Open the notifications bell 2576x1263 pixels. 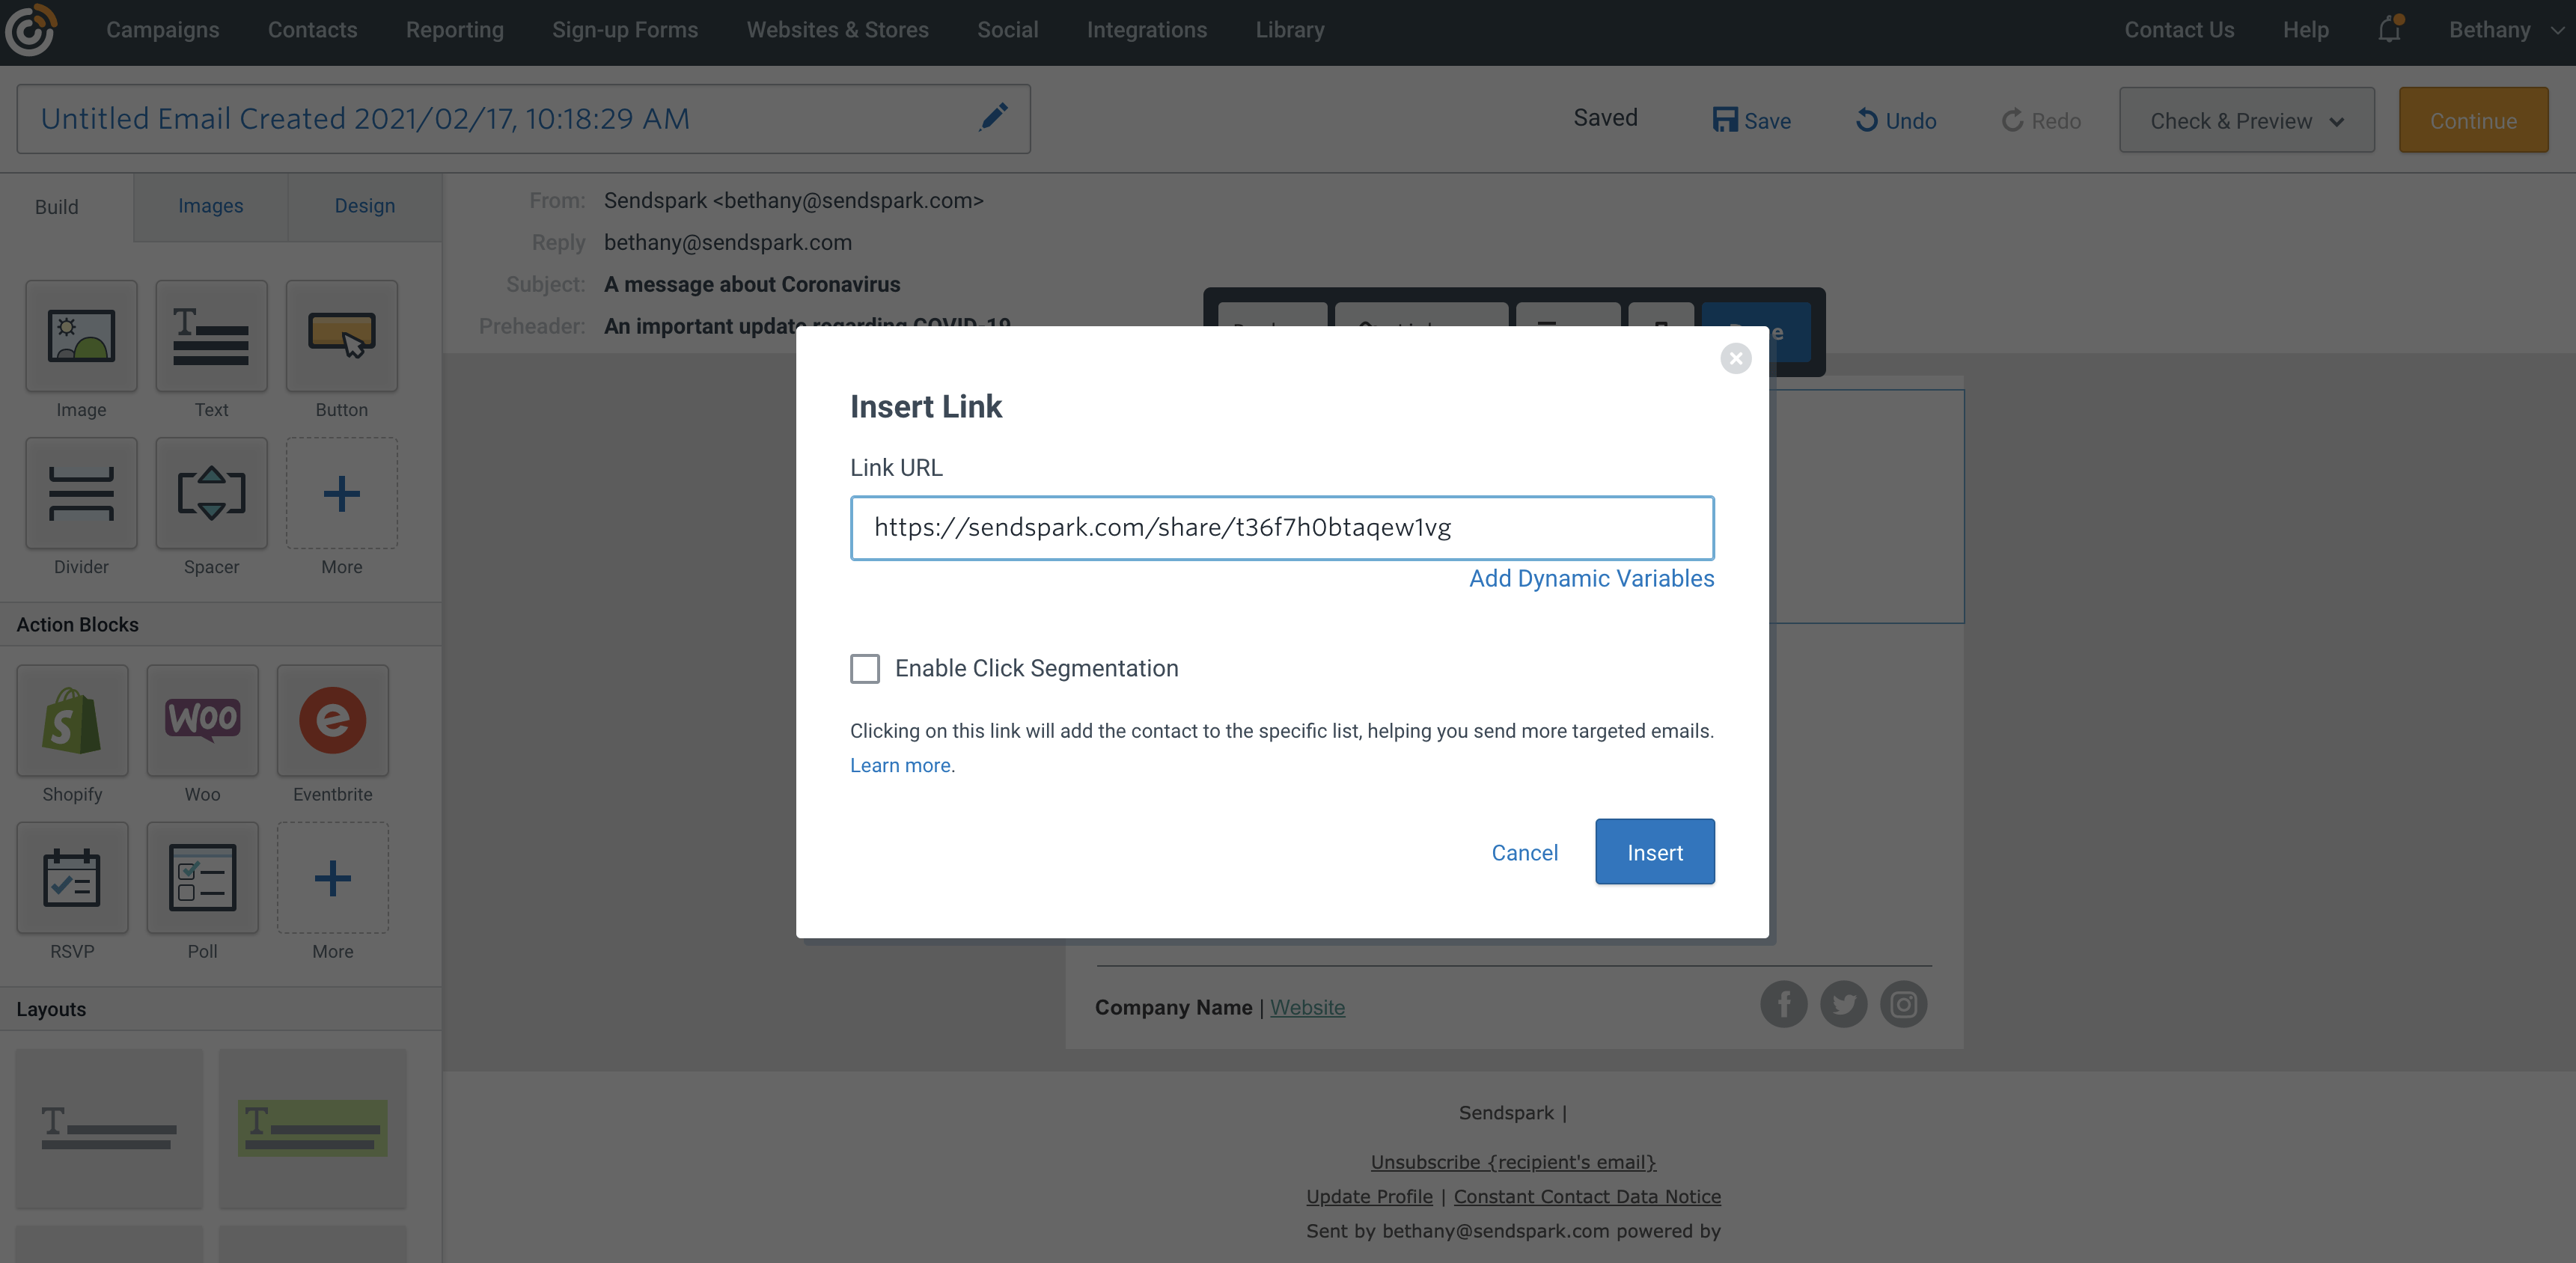pos(2390,29)
